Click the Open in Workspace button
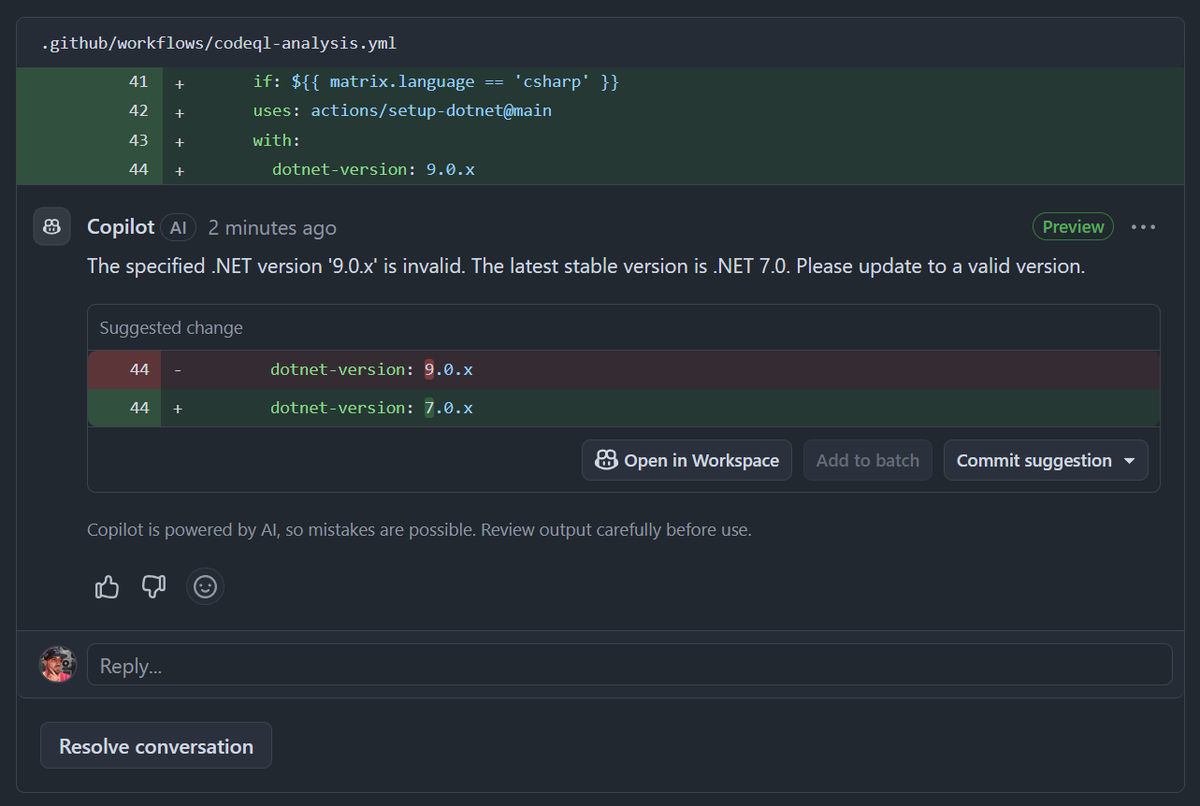The height and width of the screenshot is (806, 1200). [687, 460]
